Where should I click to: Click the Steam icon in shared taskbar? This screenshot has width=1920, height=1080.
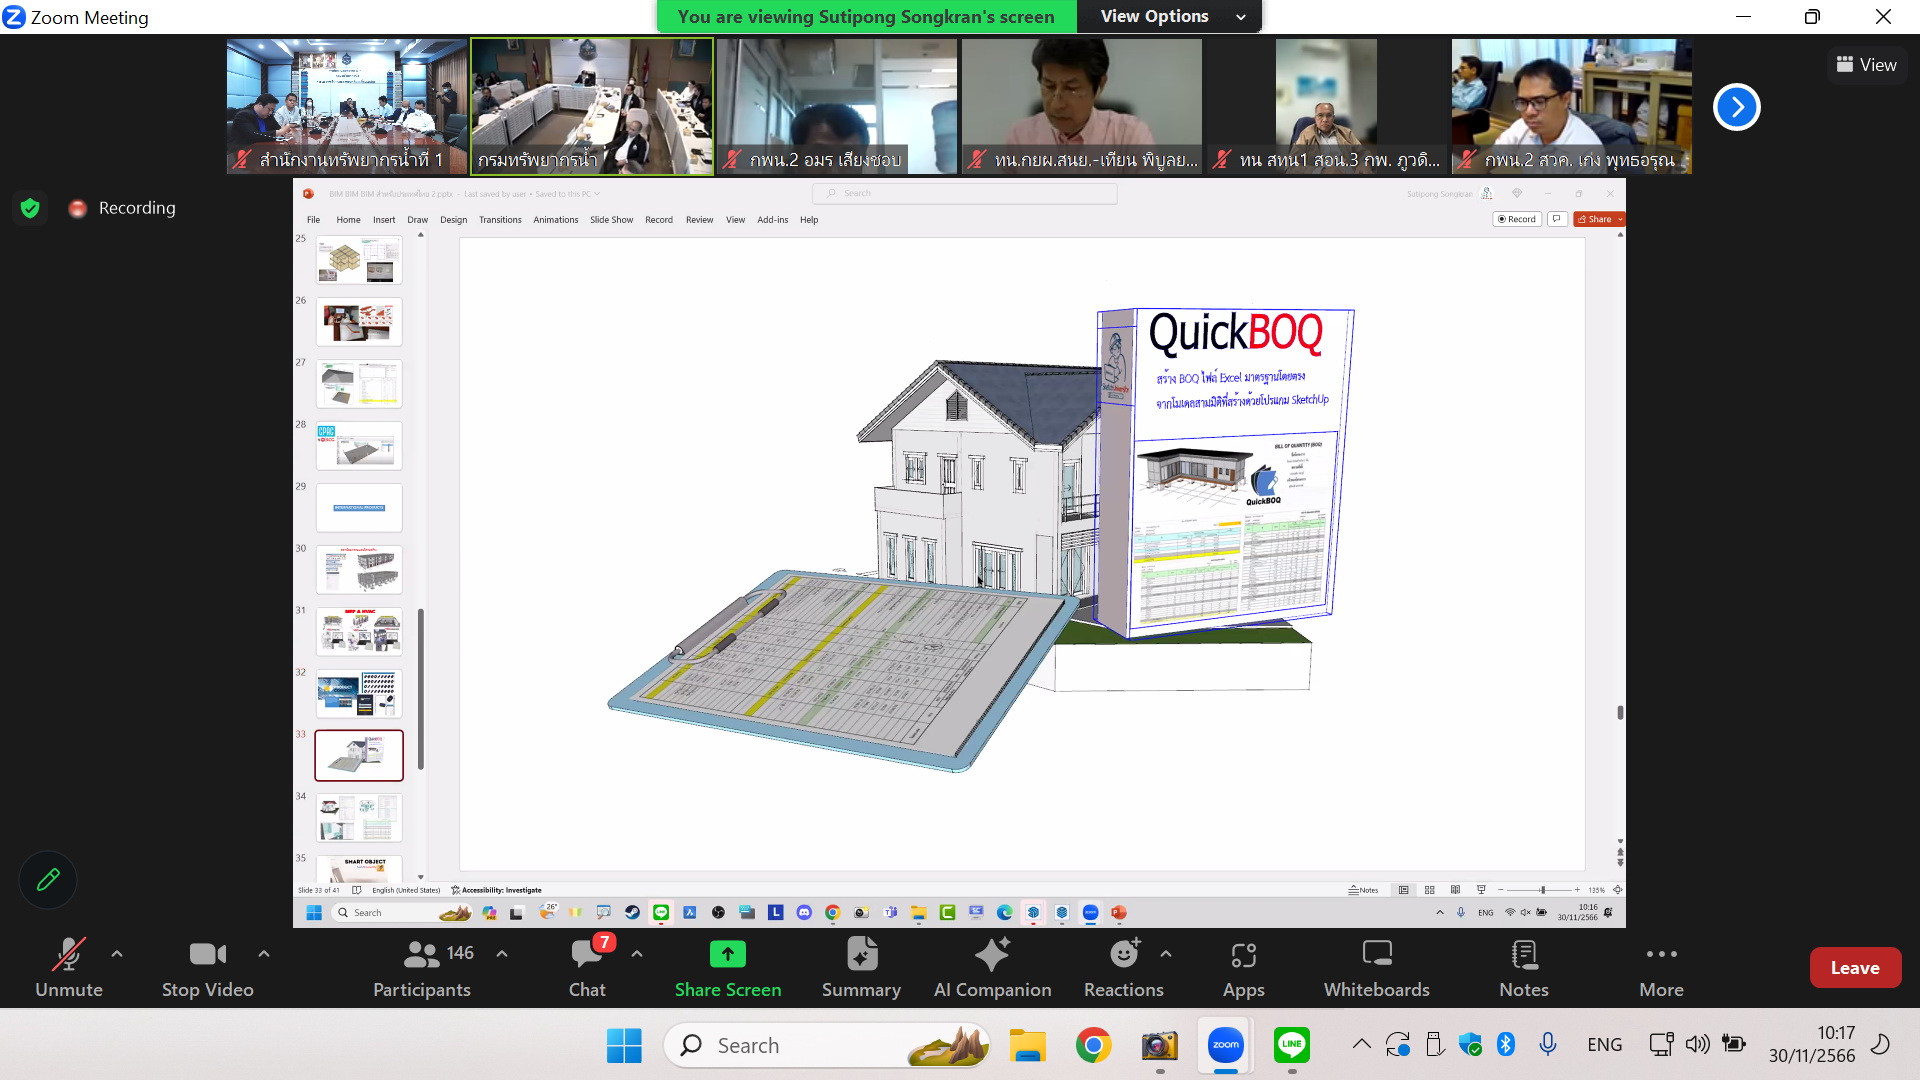[x=632, y=912]
